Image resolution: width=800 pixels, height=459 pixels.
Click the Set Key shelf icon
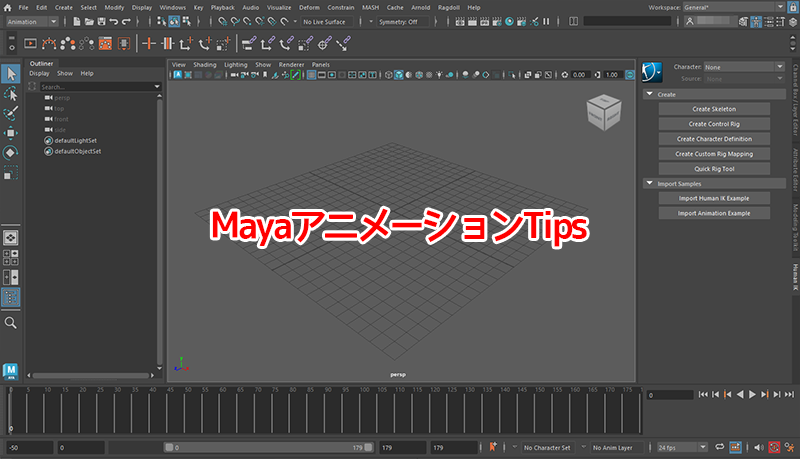[x=149, y=44]
